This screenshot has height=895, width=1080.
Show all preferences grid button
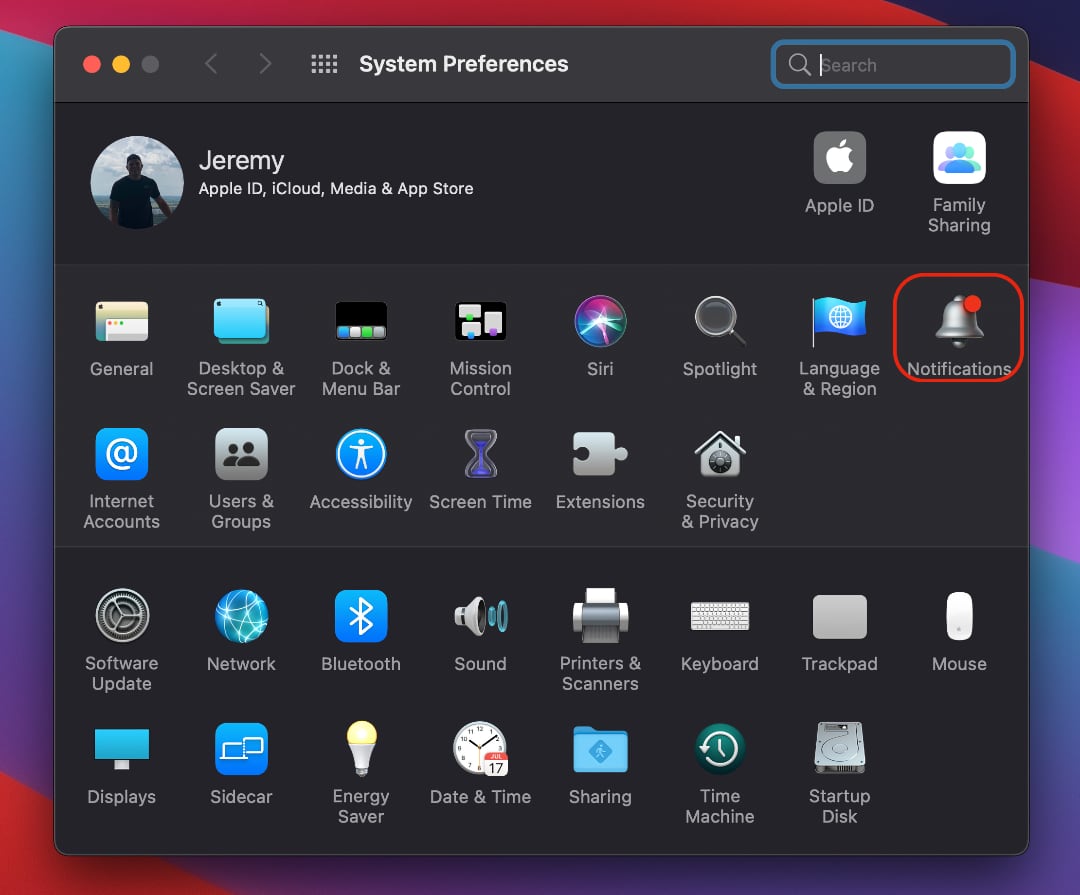324,64
